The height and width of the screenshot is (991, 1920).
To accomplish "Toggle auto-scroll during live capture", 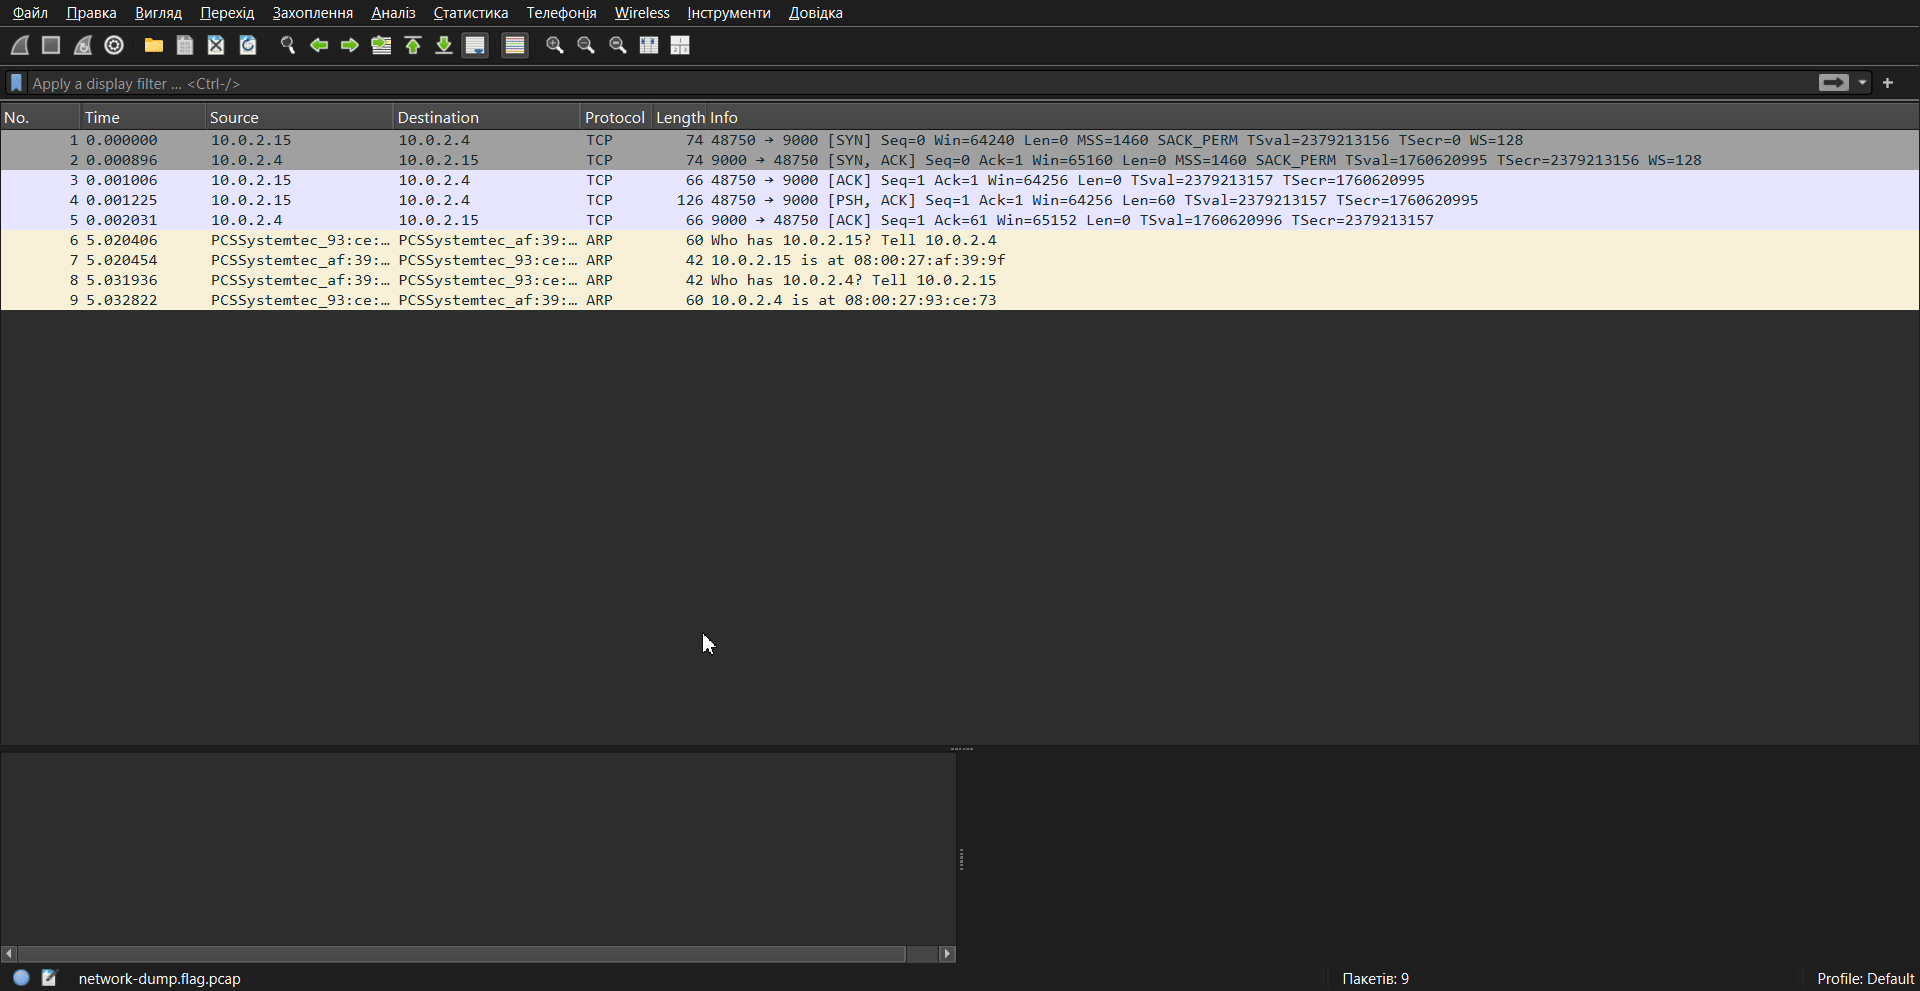I will [x=475, y=45].
